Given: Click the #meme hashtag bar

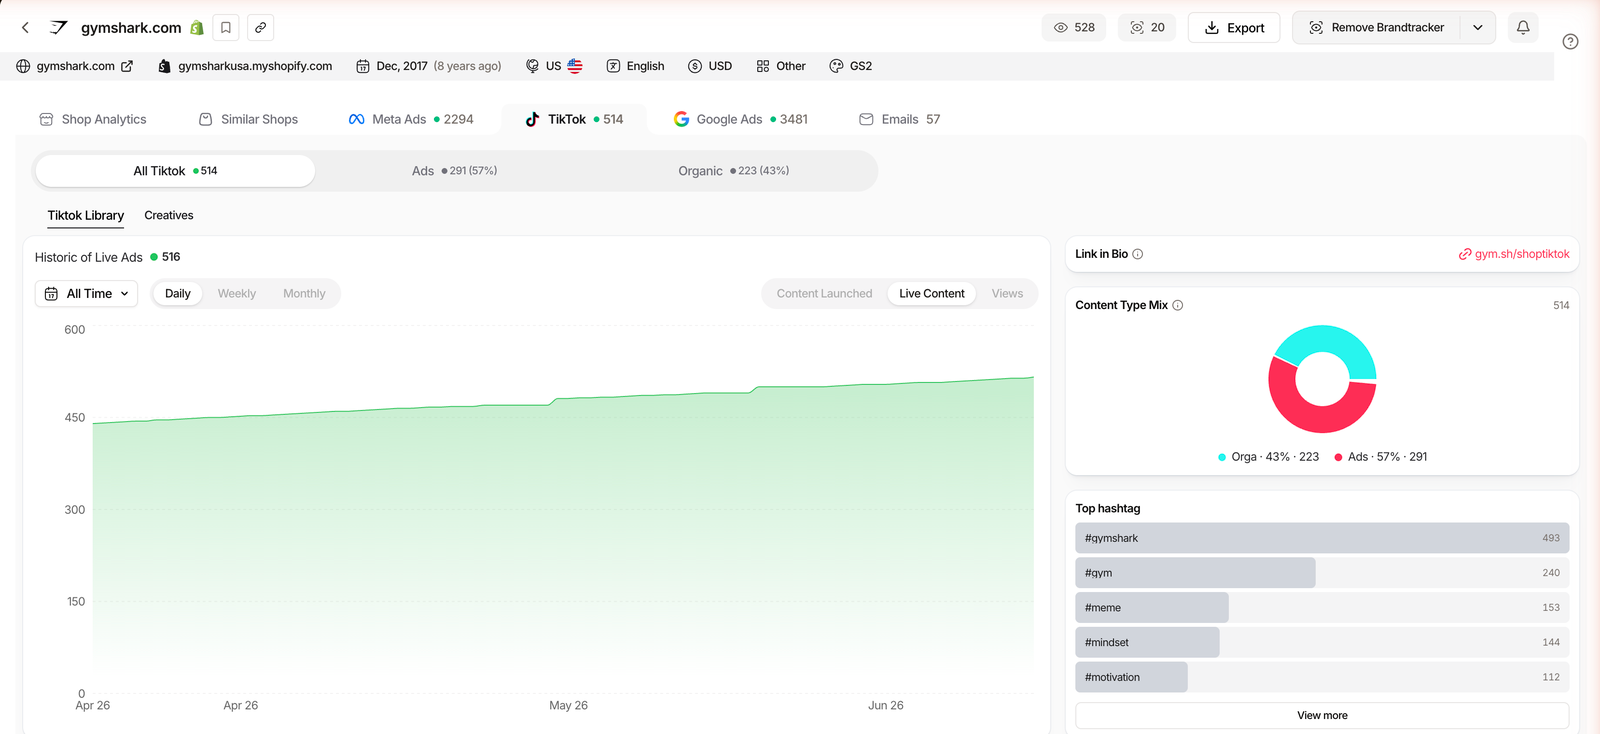Looking at the screenshot, I should [x=1322, y=608].
